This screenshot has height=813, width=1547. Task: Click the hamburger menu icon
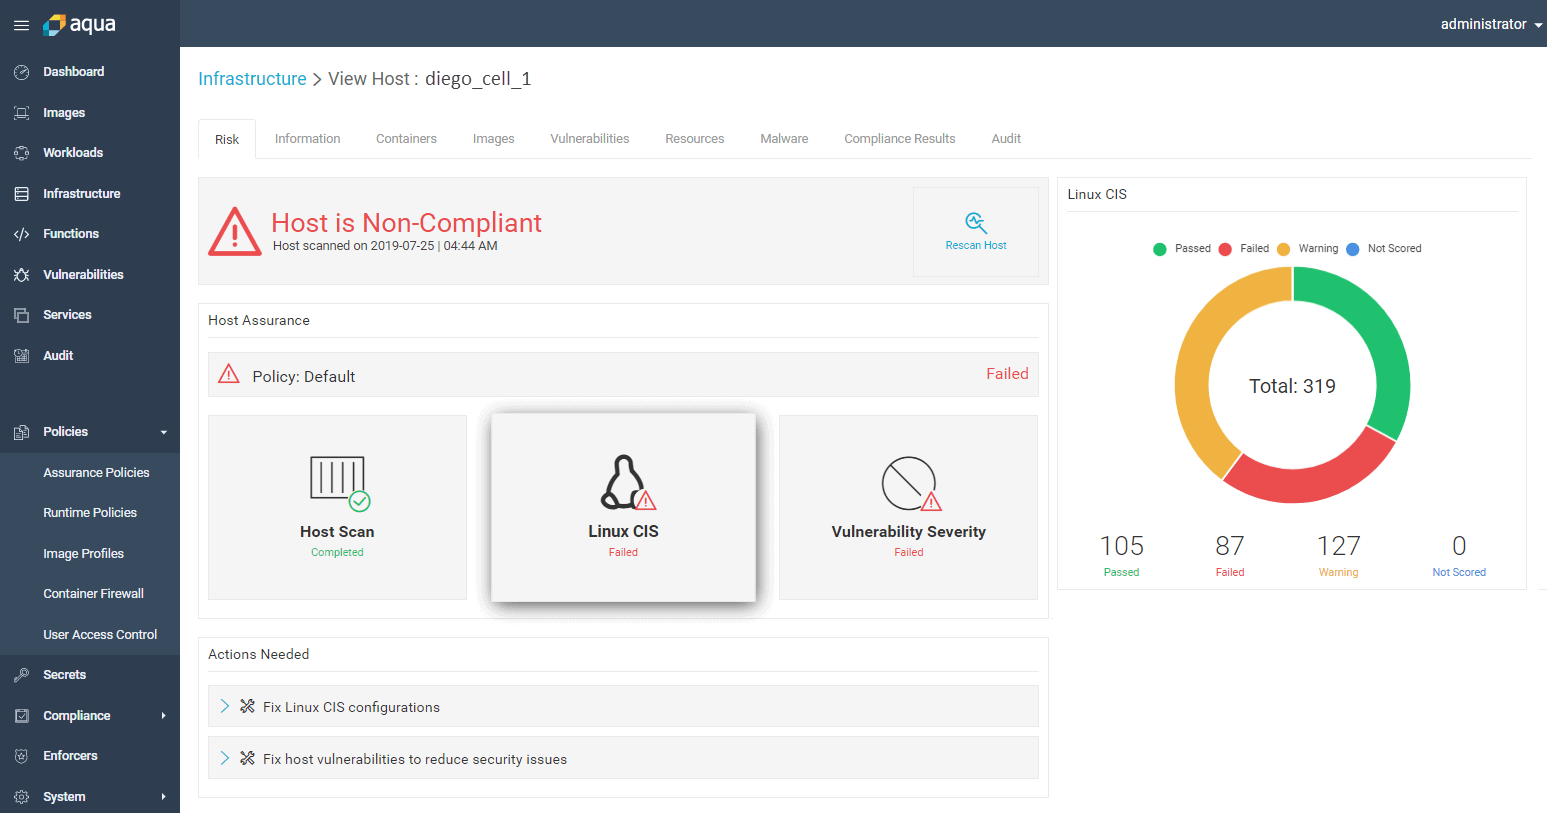21,25
